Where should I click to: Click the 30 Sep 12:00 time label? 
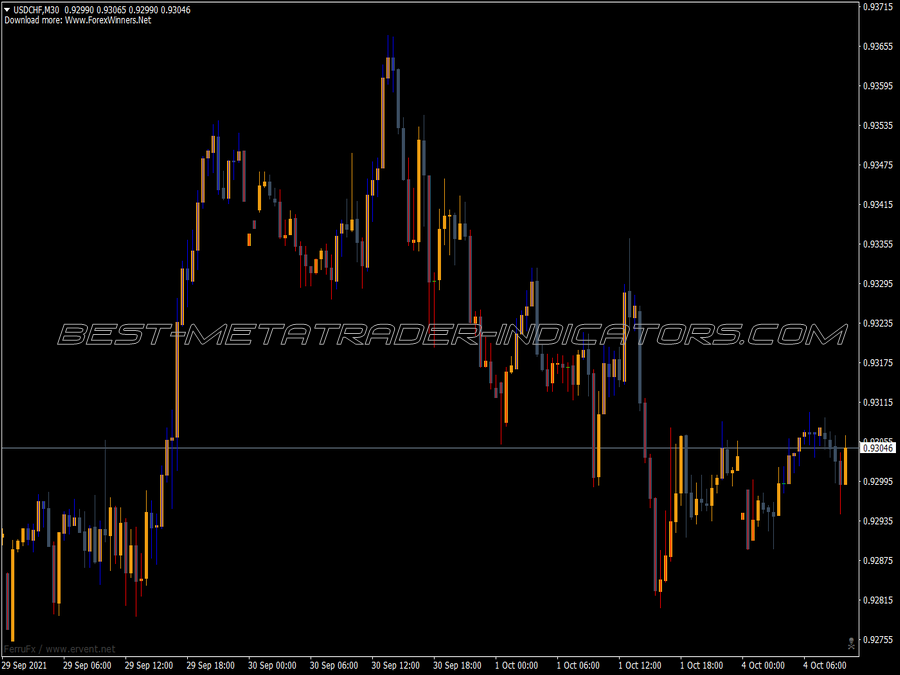(395, 666)
